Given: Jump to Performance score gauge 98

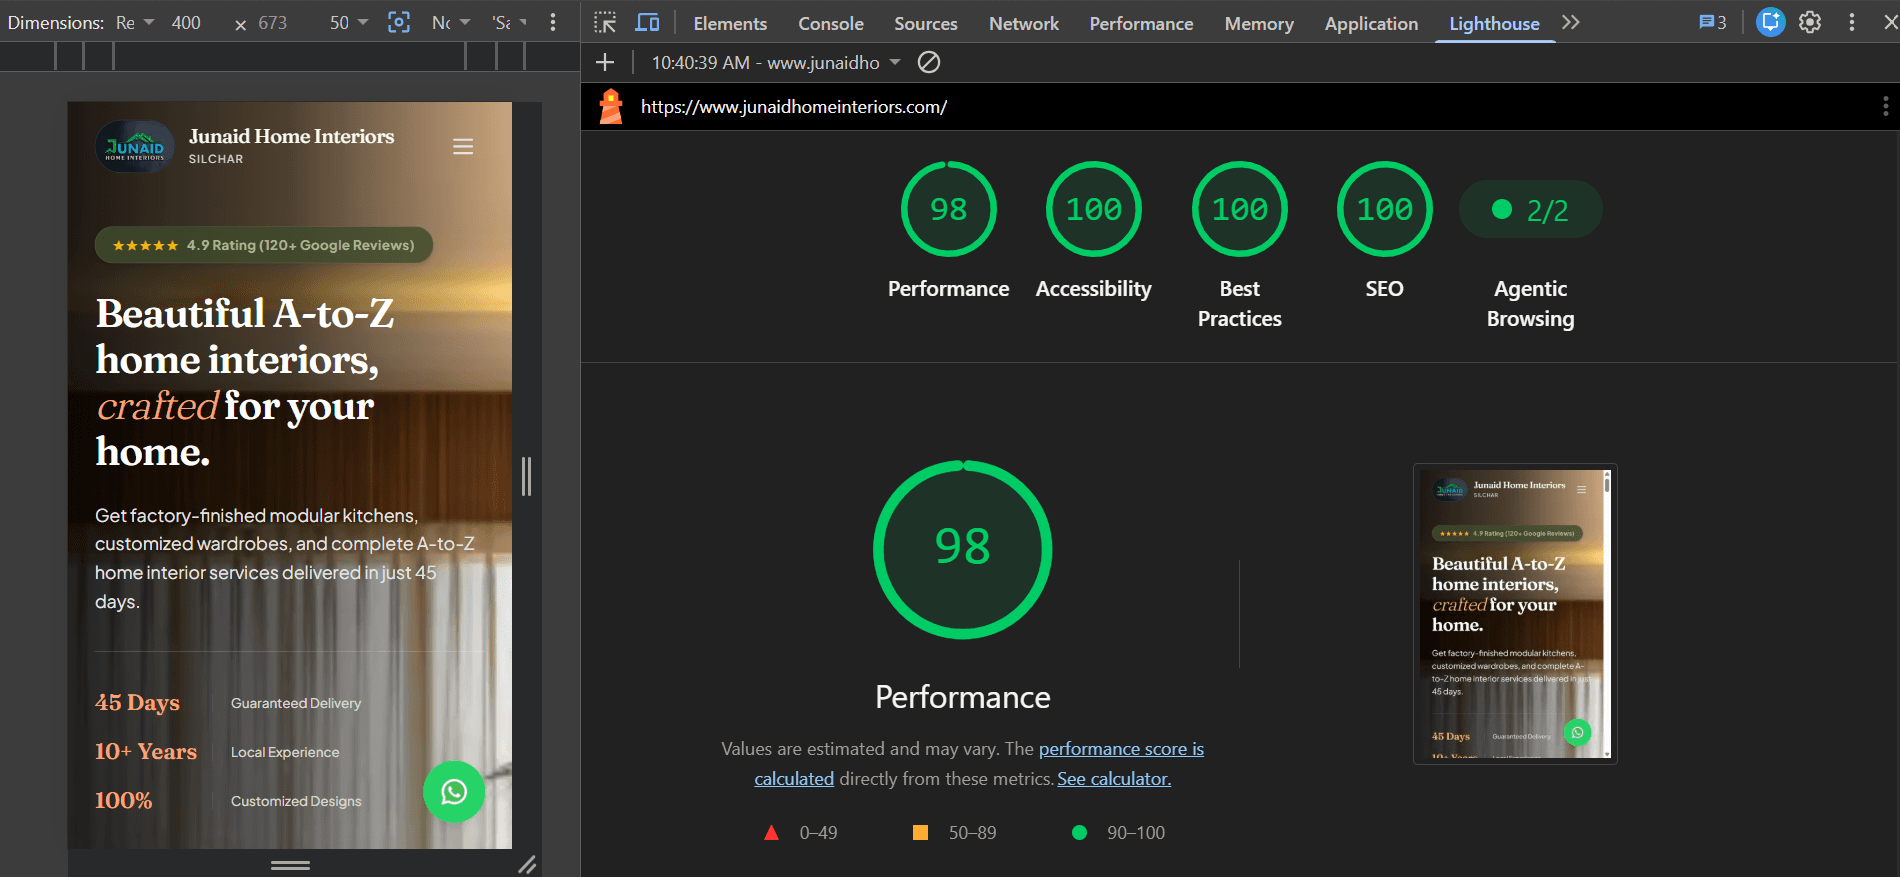Looking at the screenshot, I should pyautogui.click(x=948, y=209).
